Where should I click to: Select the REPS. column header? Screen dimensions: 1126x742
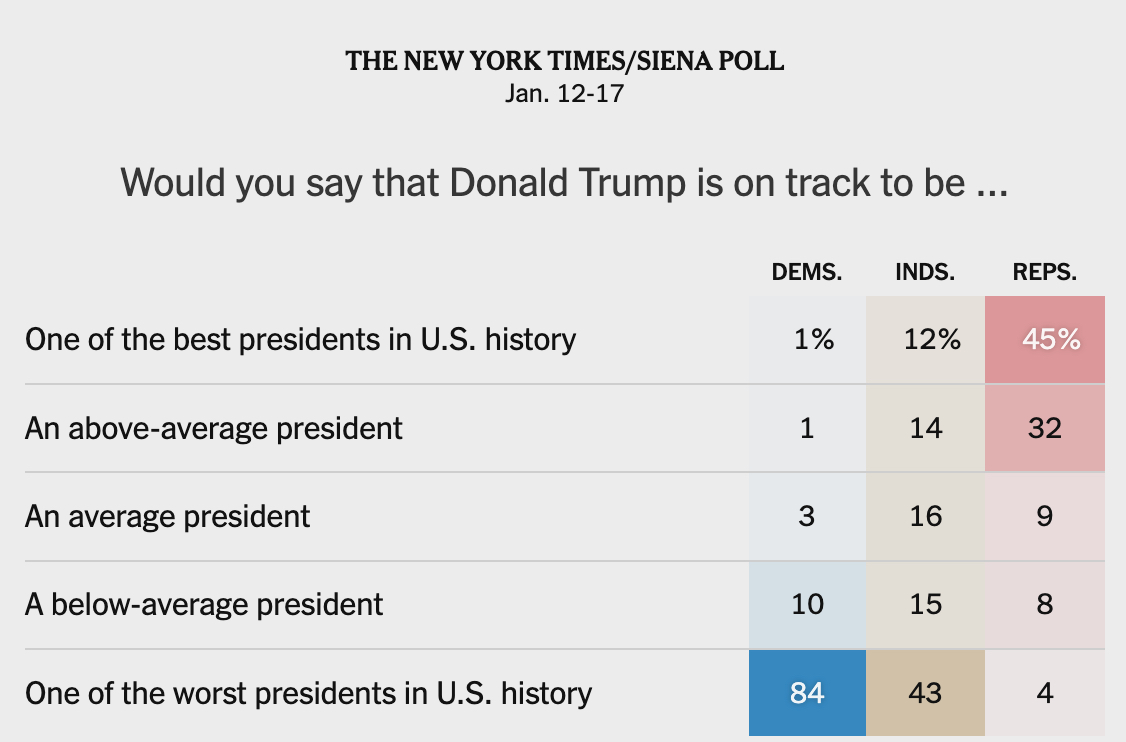click(x=1044, y=273)
